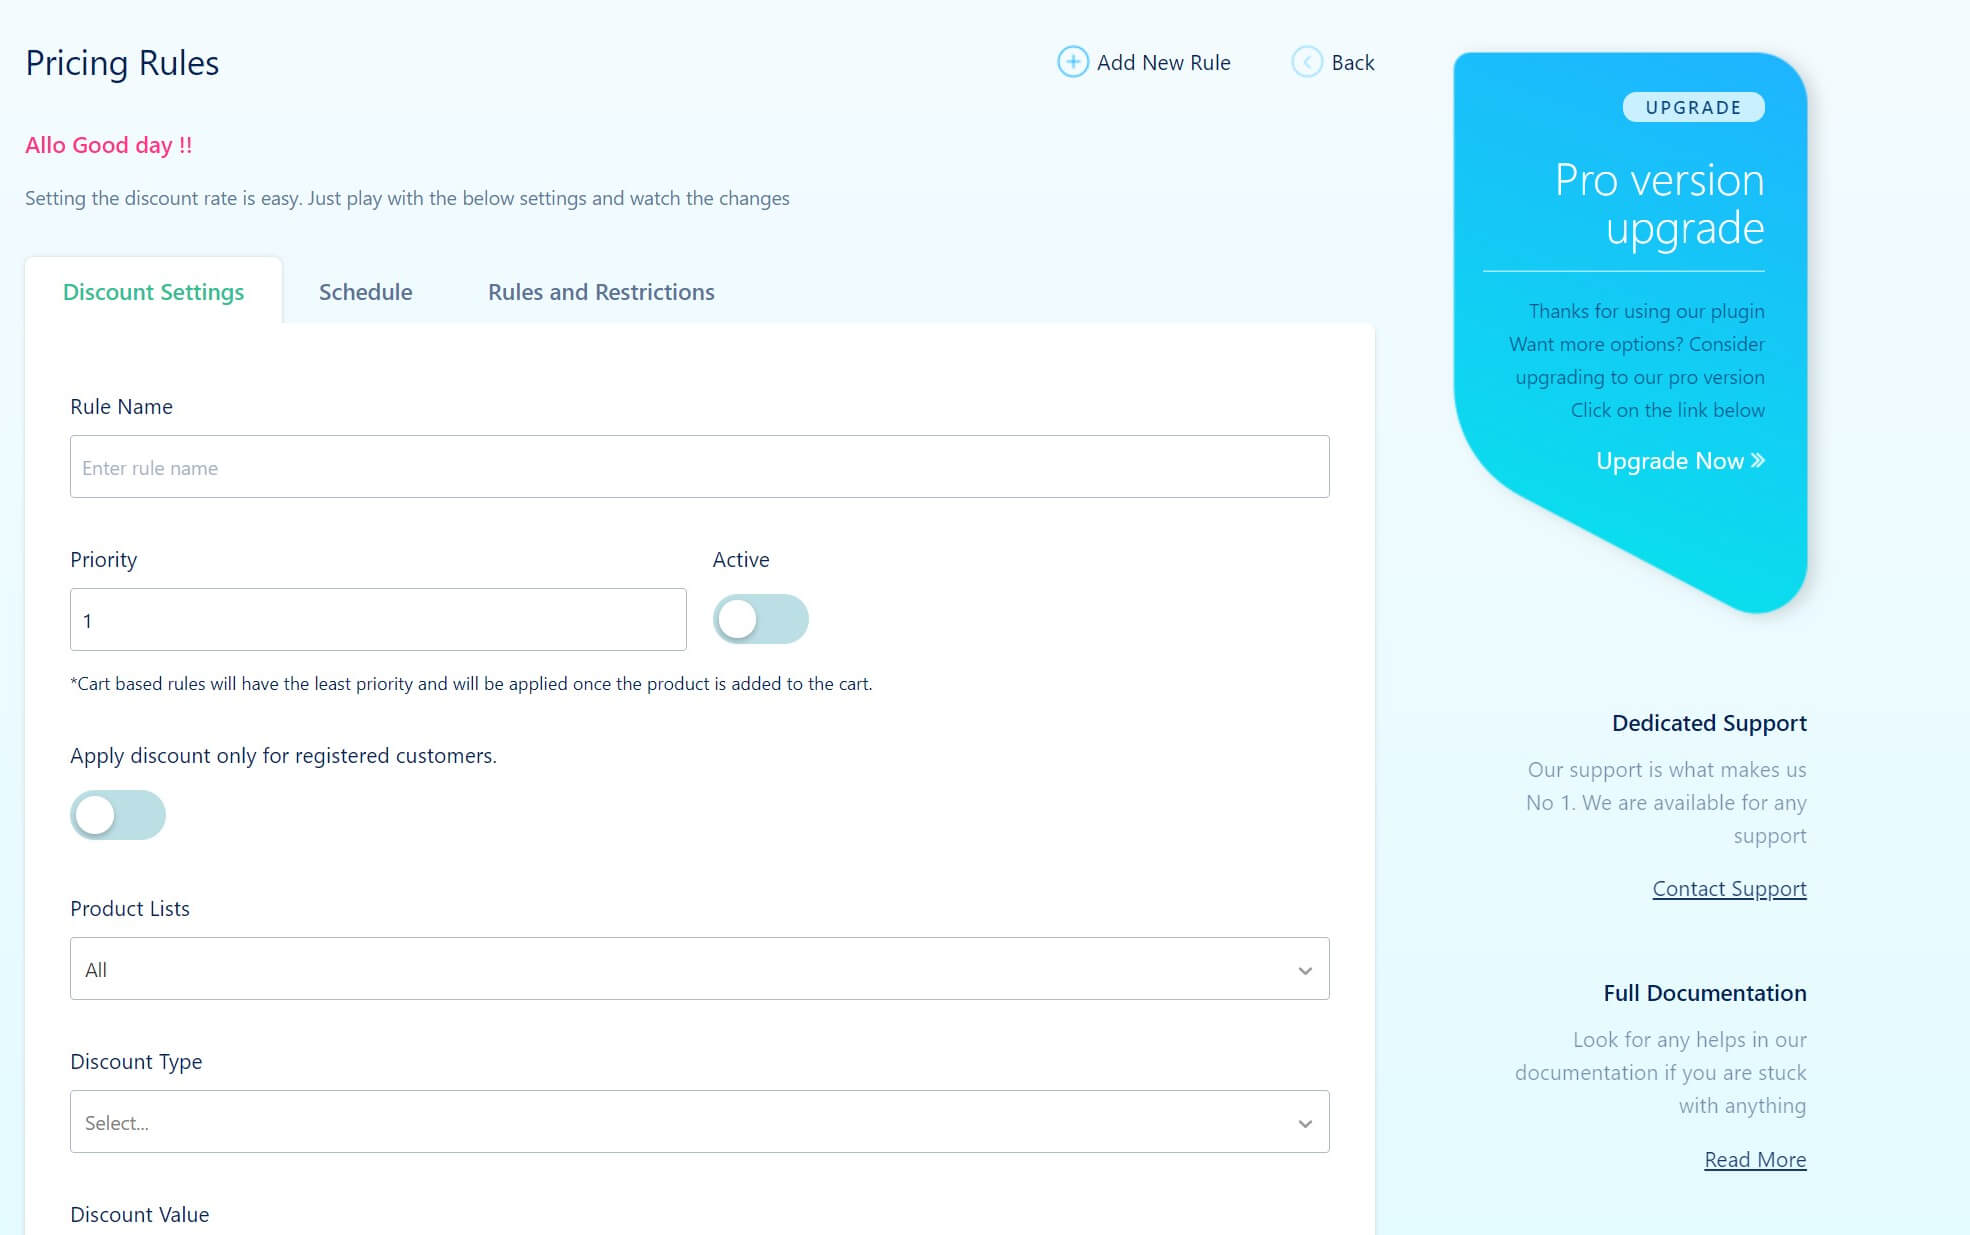Open the Discount Type dropdown
The image size is (1970, 1235).
pyautogui.click(x=698, y=1121)
